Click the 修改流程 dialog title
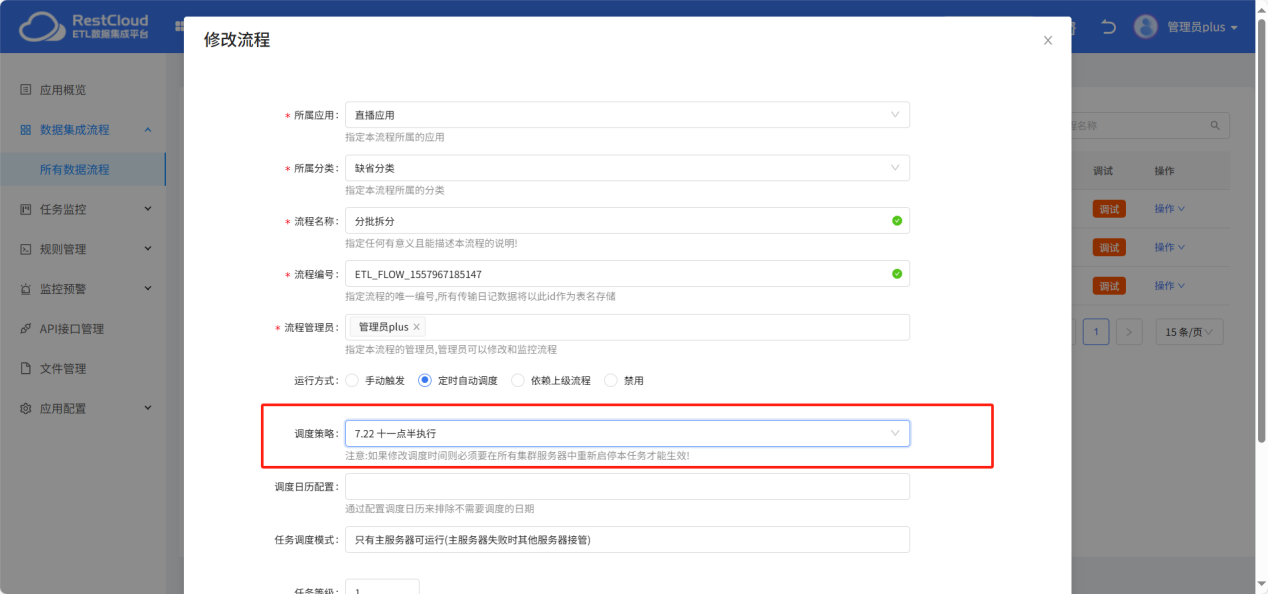1268x594 pixels. coord(237,41)
